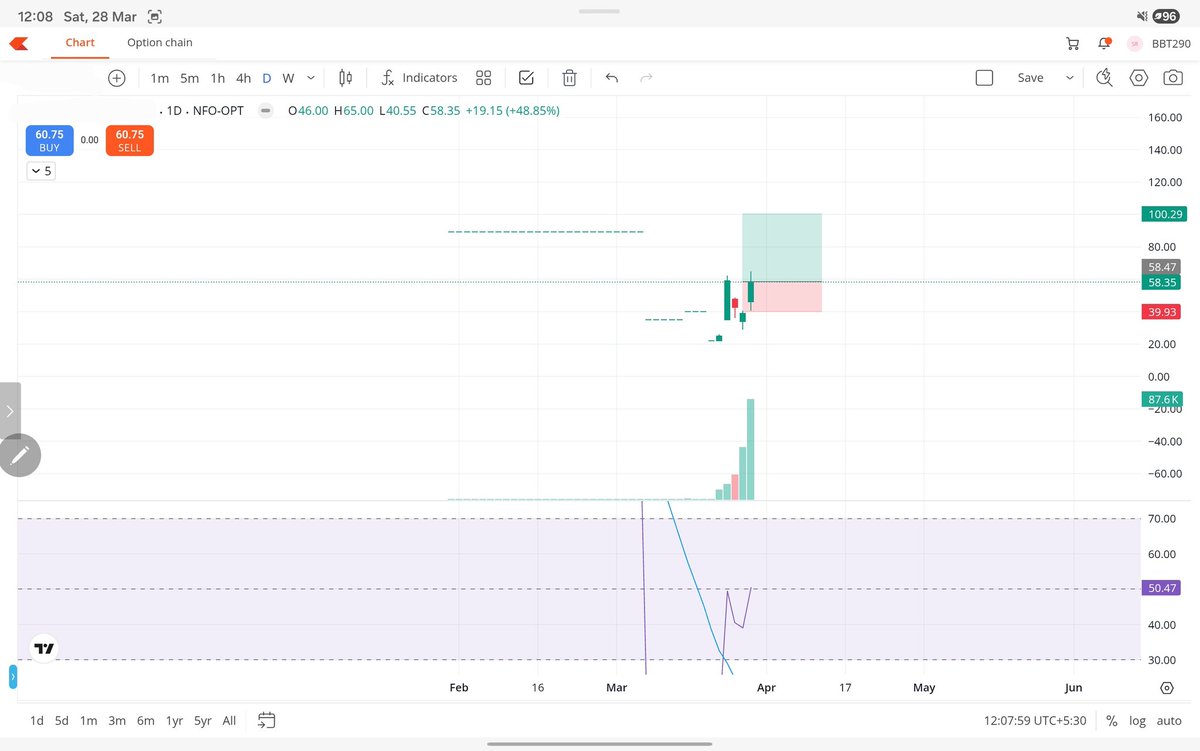This screenshot has width=1200, height=751.
Task: Select the green profit zone of long position
Action: [782, 247]
